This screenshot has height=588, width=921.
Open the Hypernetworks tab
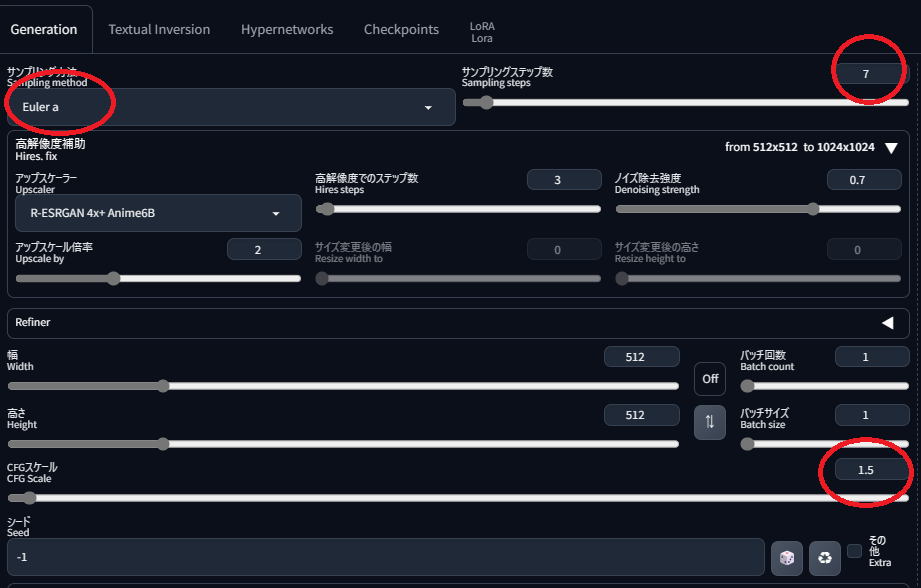pyautogui.click(x=287, y=29)
